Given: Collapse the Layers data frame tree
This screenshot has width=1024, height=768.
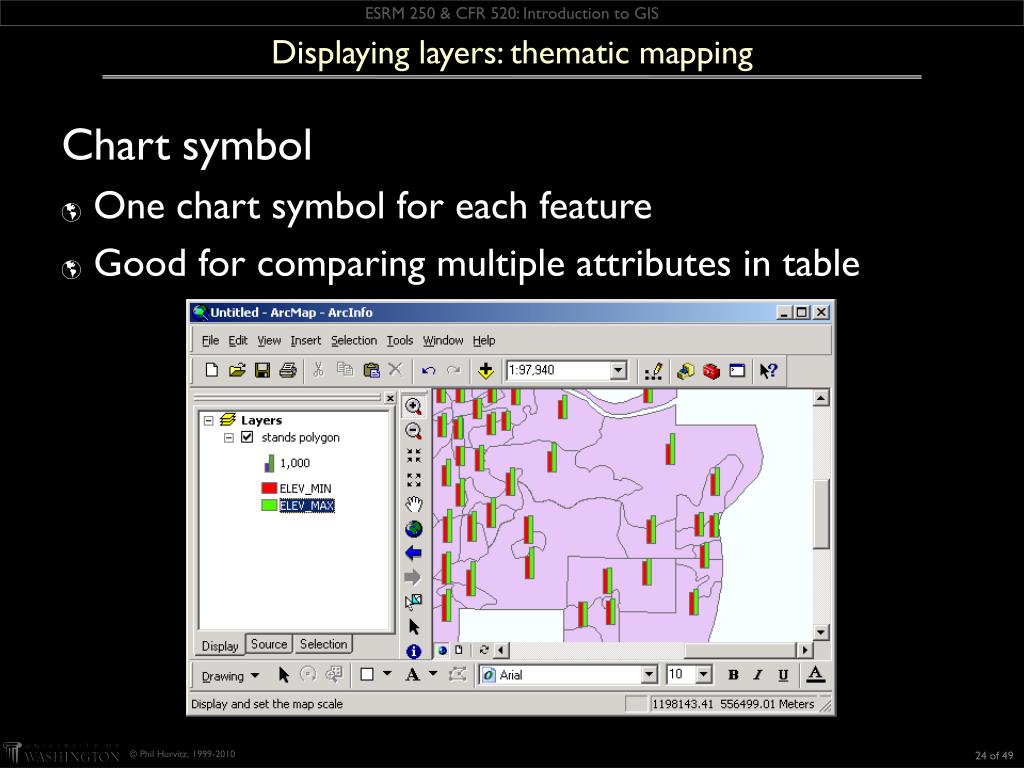Looking at the screenshot, I should (208, 421).
